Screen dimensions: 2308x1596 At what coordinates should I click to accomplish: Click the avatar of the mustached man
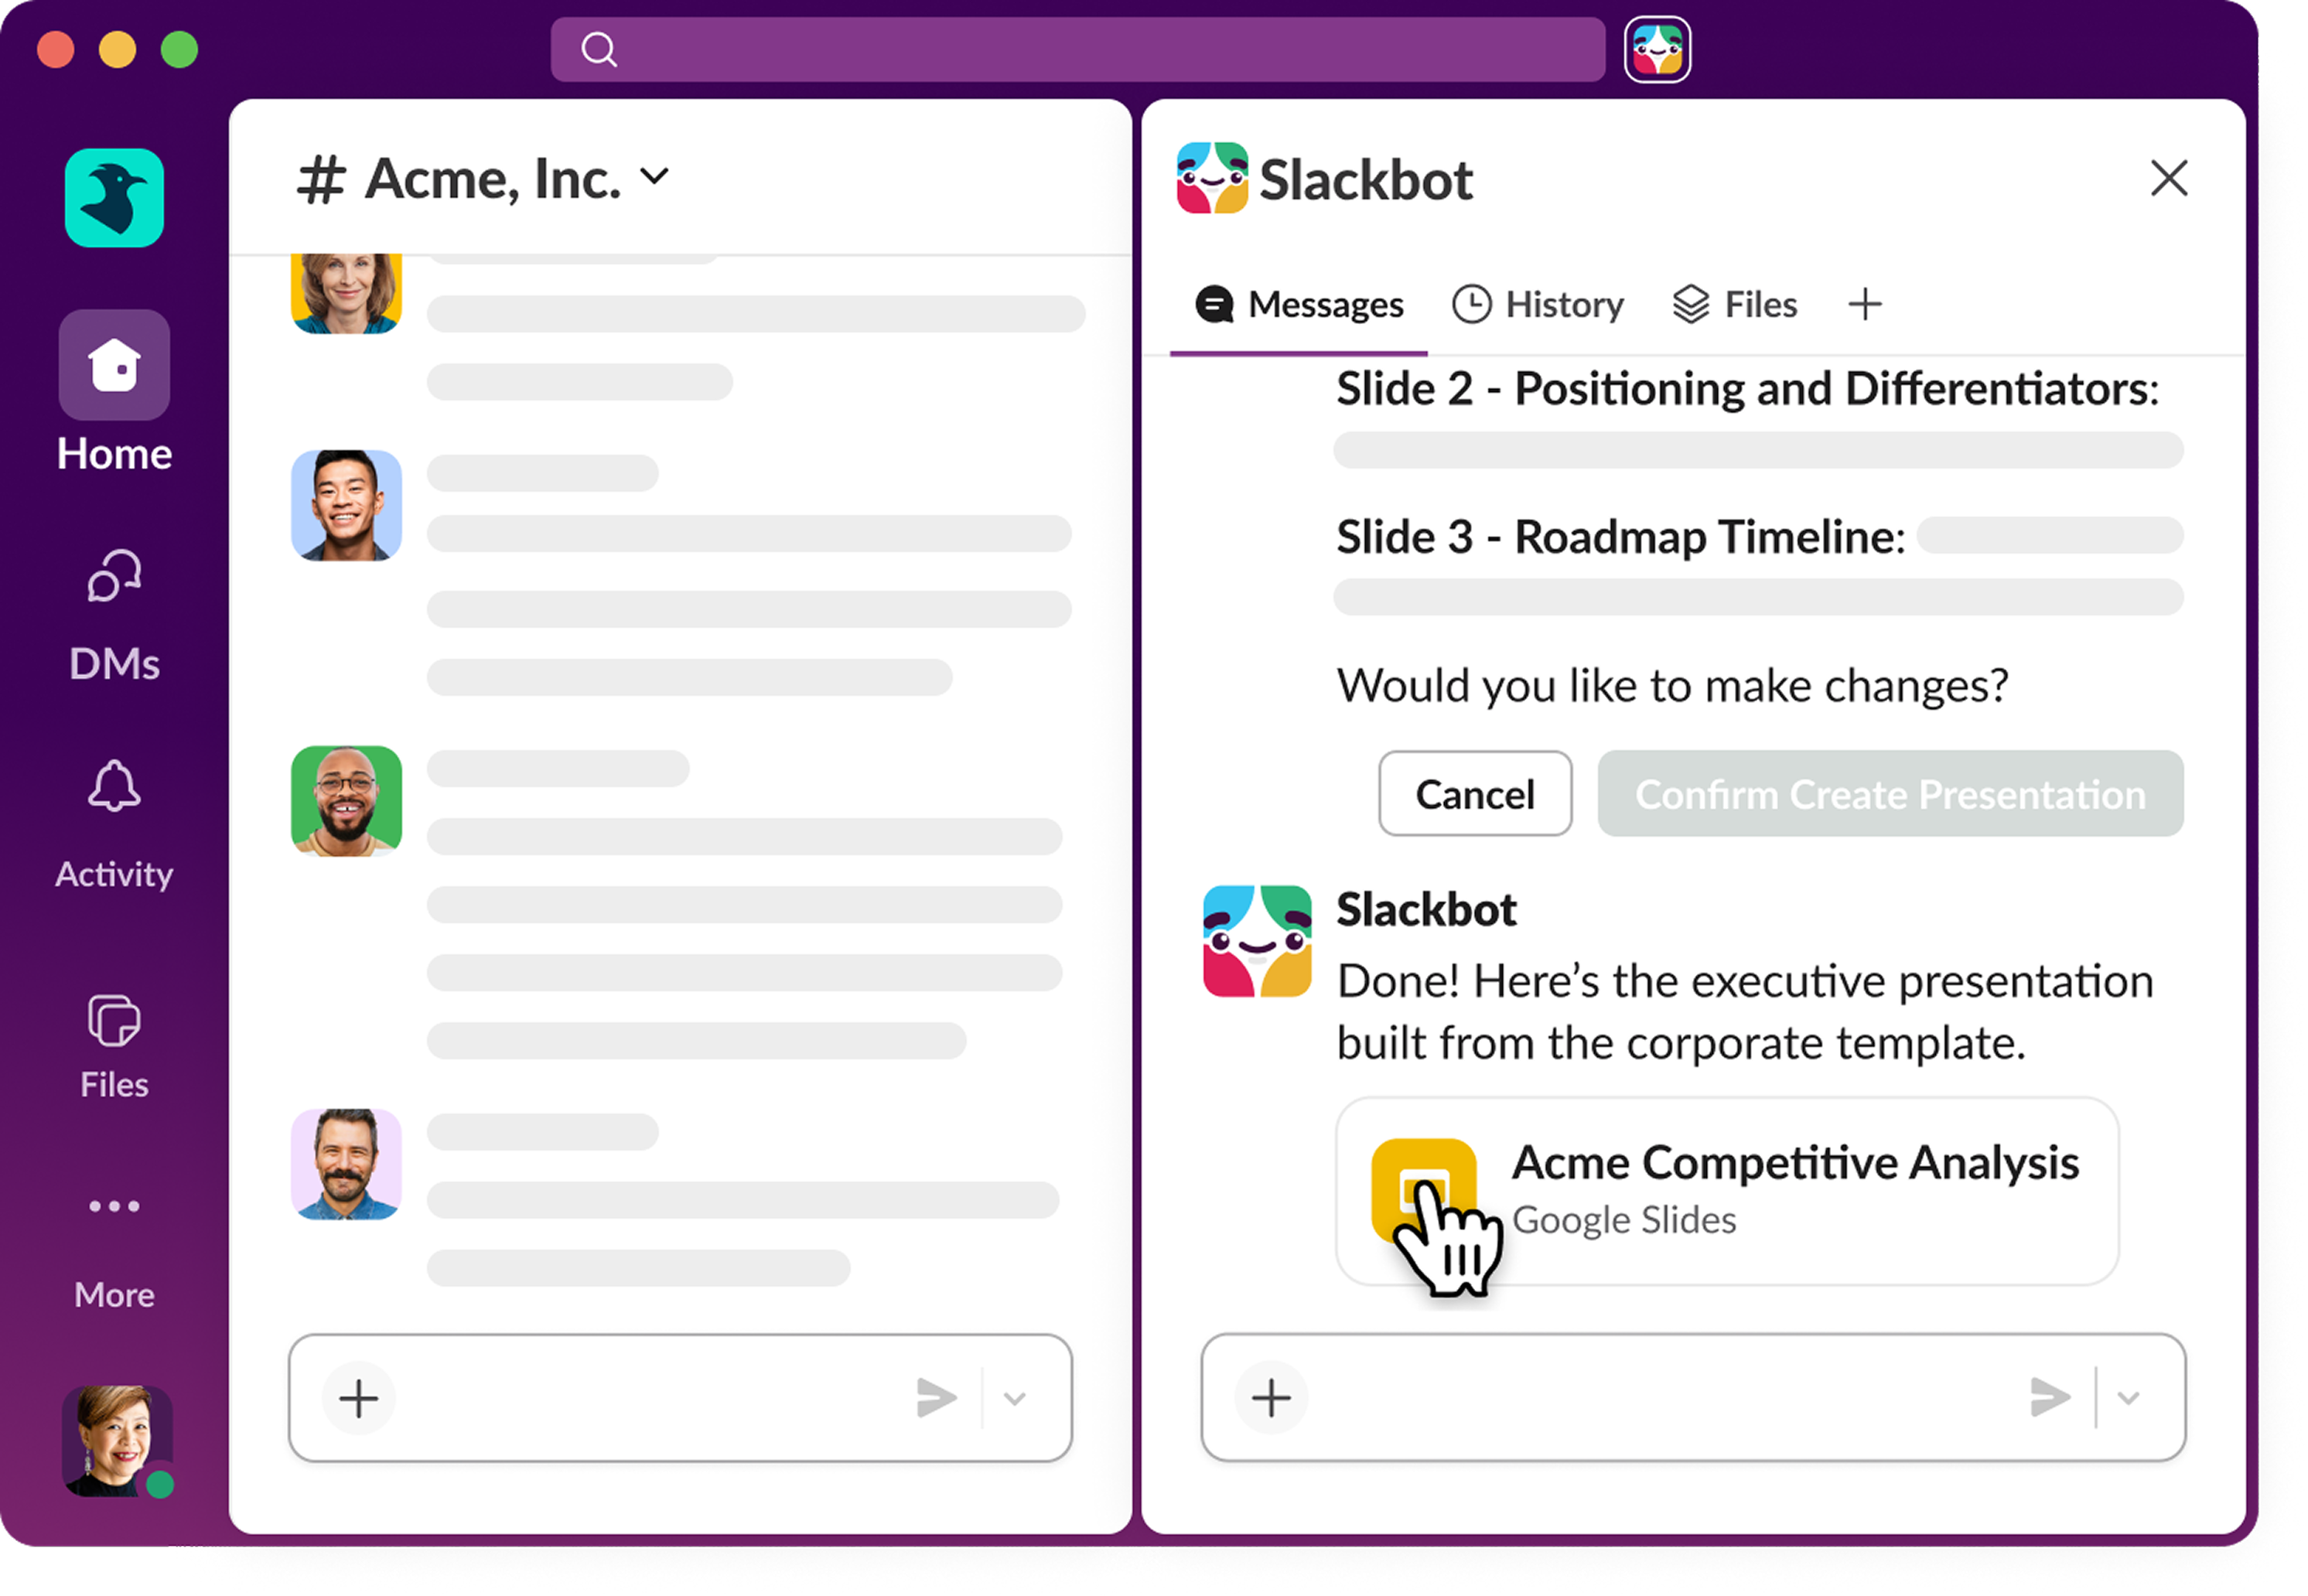pyautogui.click(x=346, y=1164)
